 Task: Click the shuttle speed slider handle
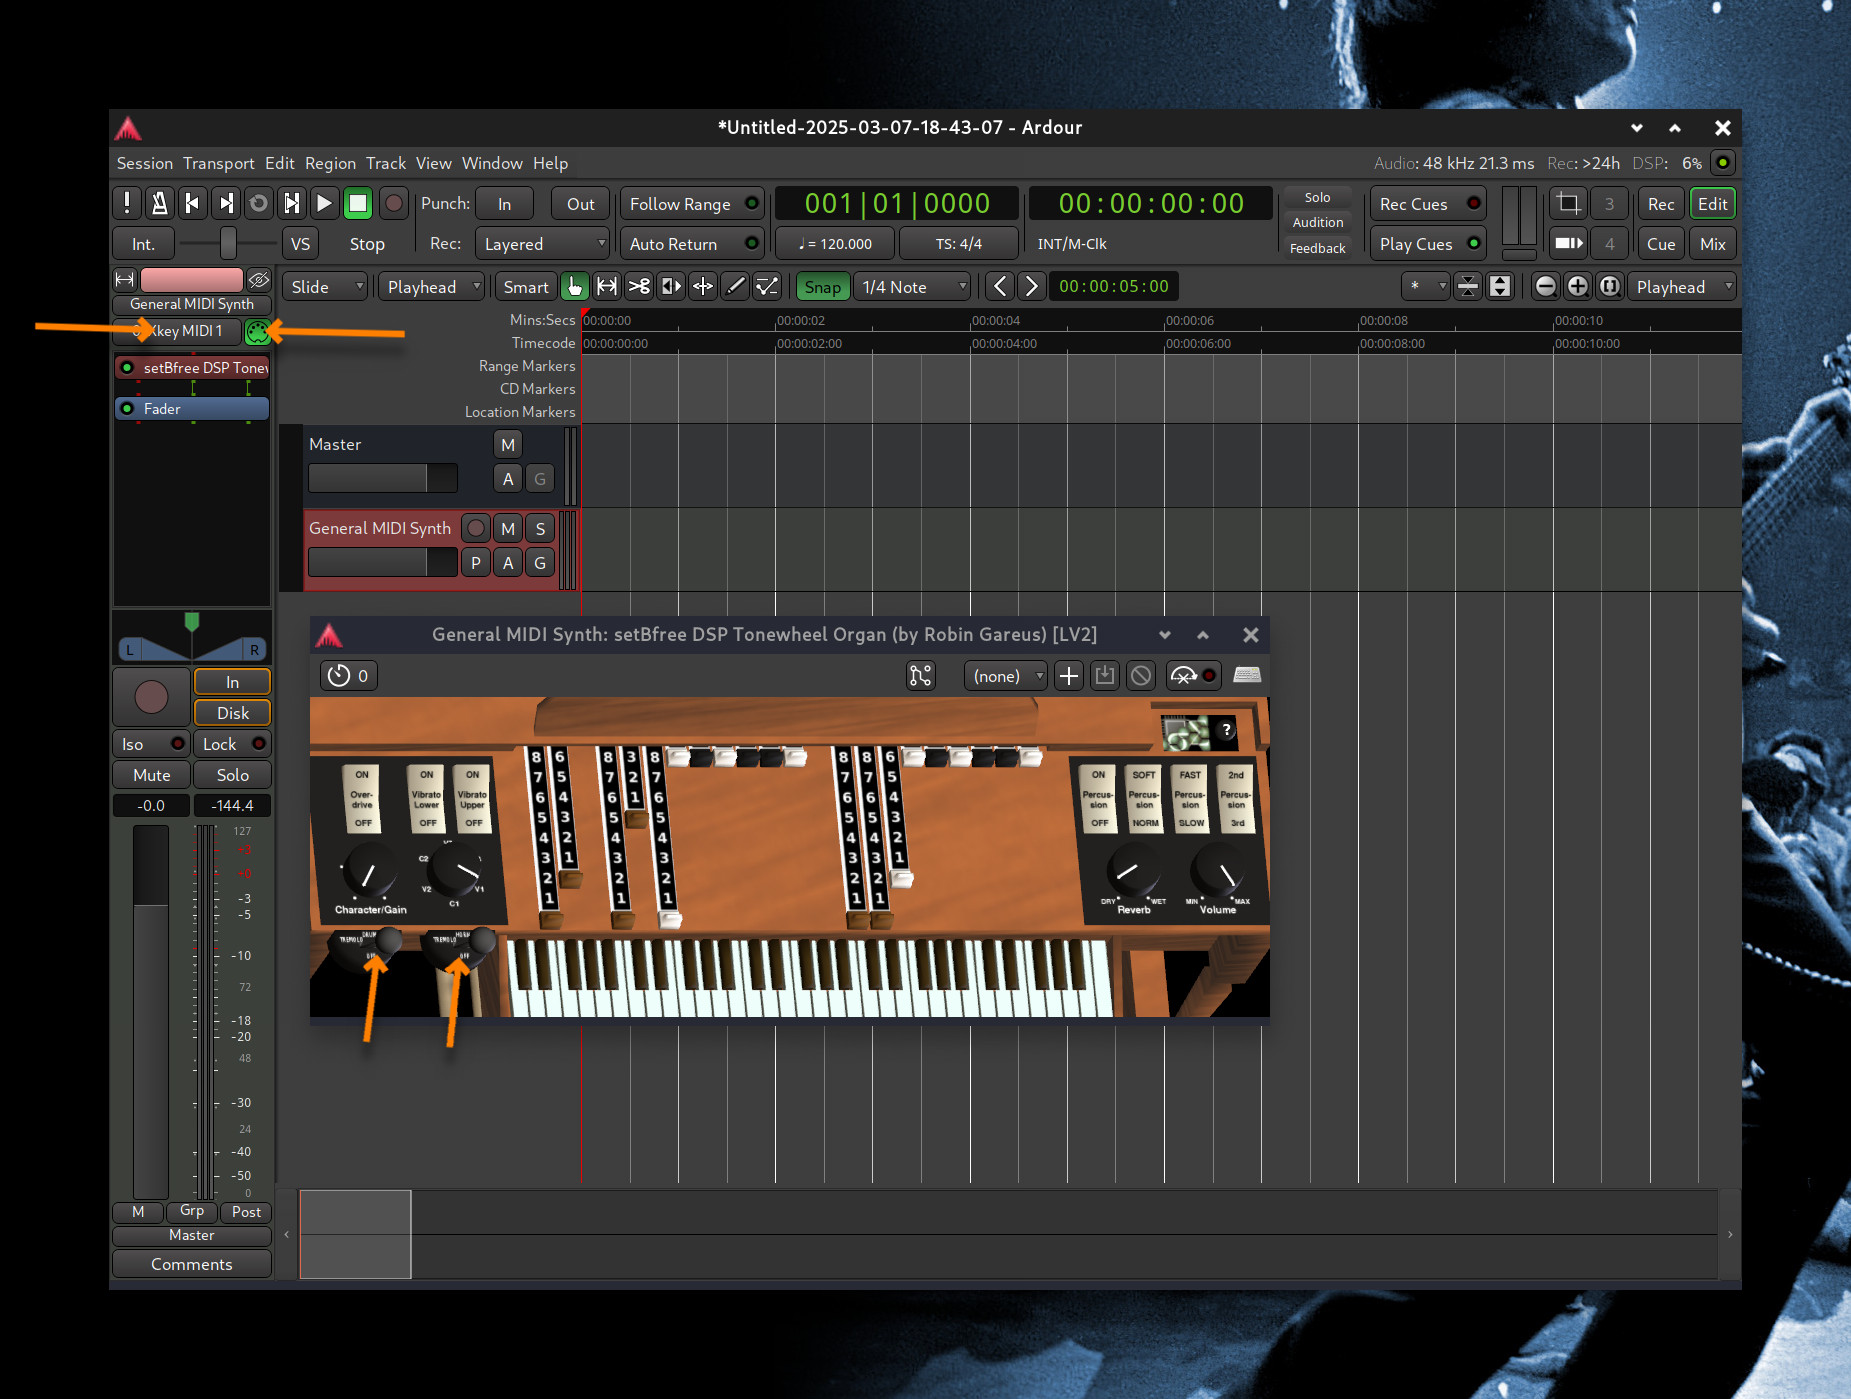pyautogui.click(x=228, y=243)
